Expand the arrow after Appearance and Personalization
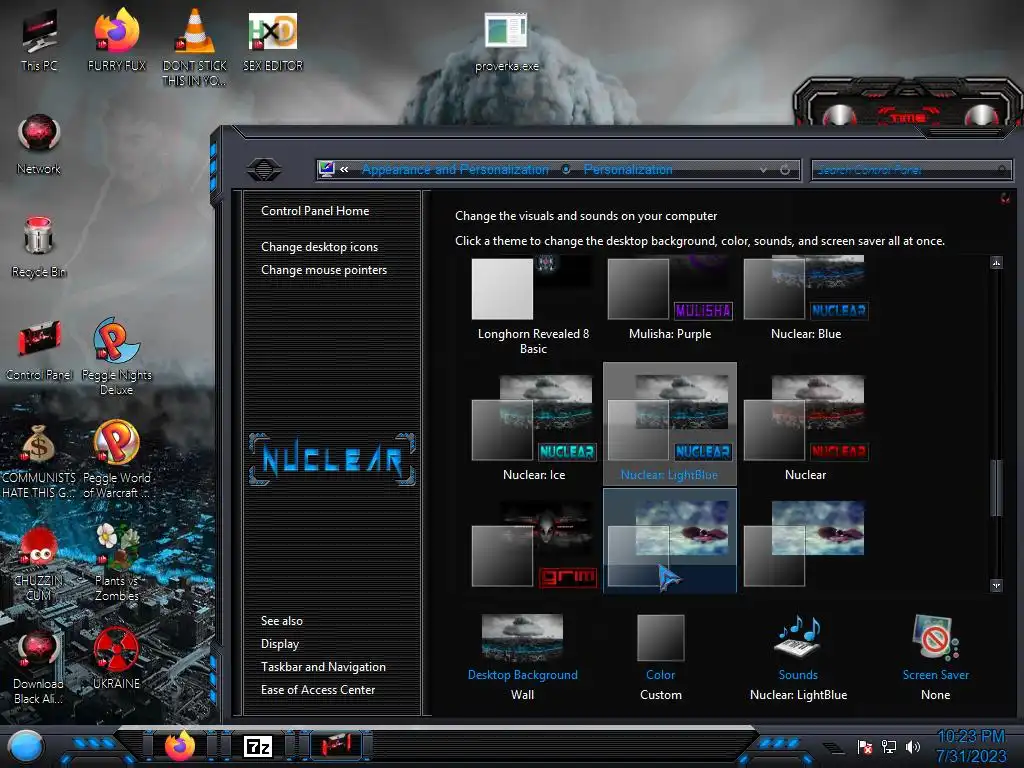The width and height of the screenshot is (1024, 768). pos(566,170)
